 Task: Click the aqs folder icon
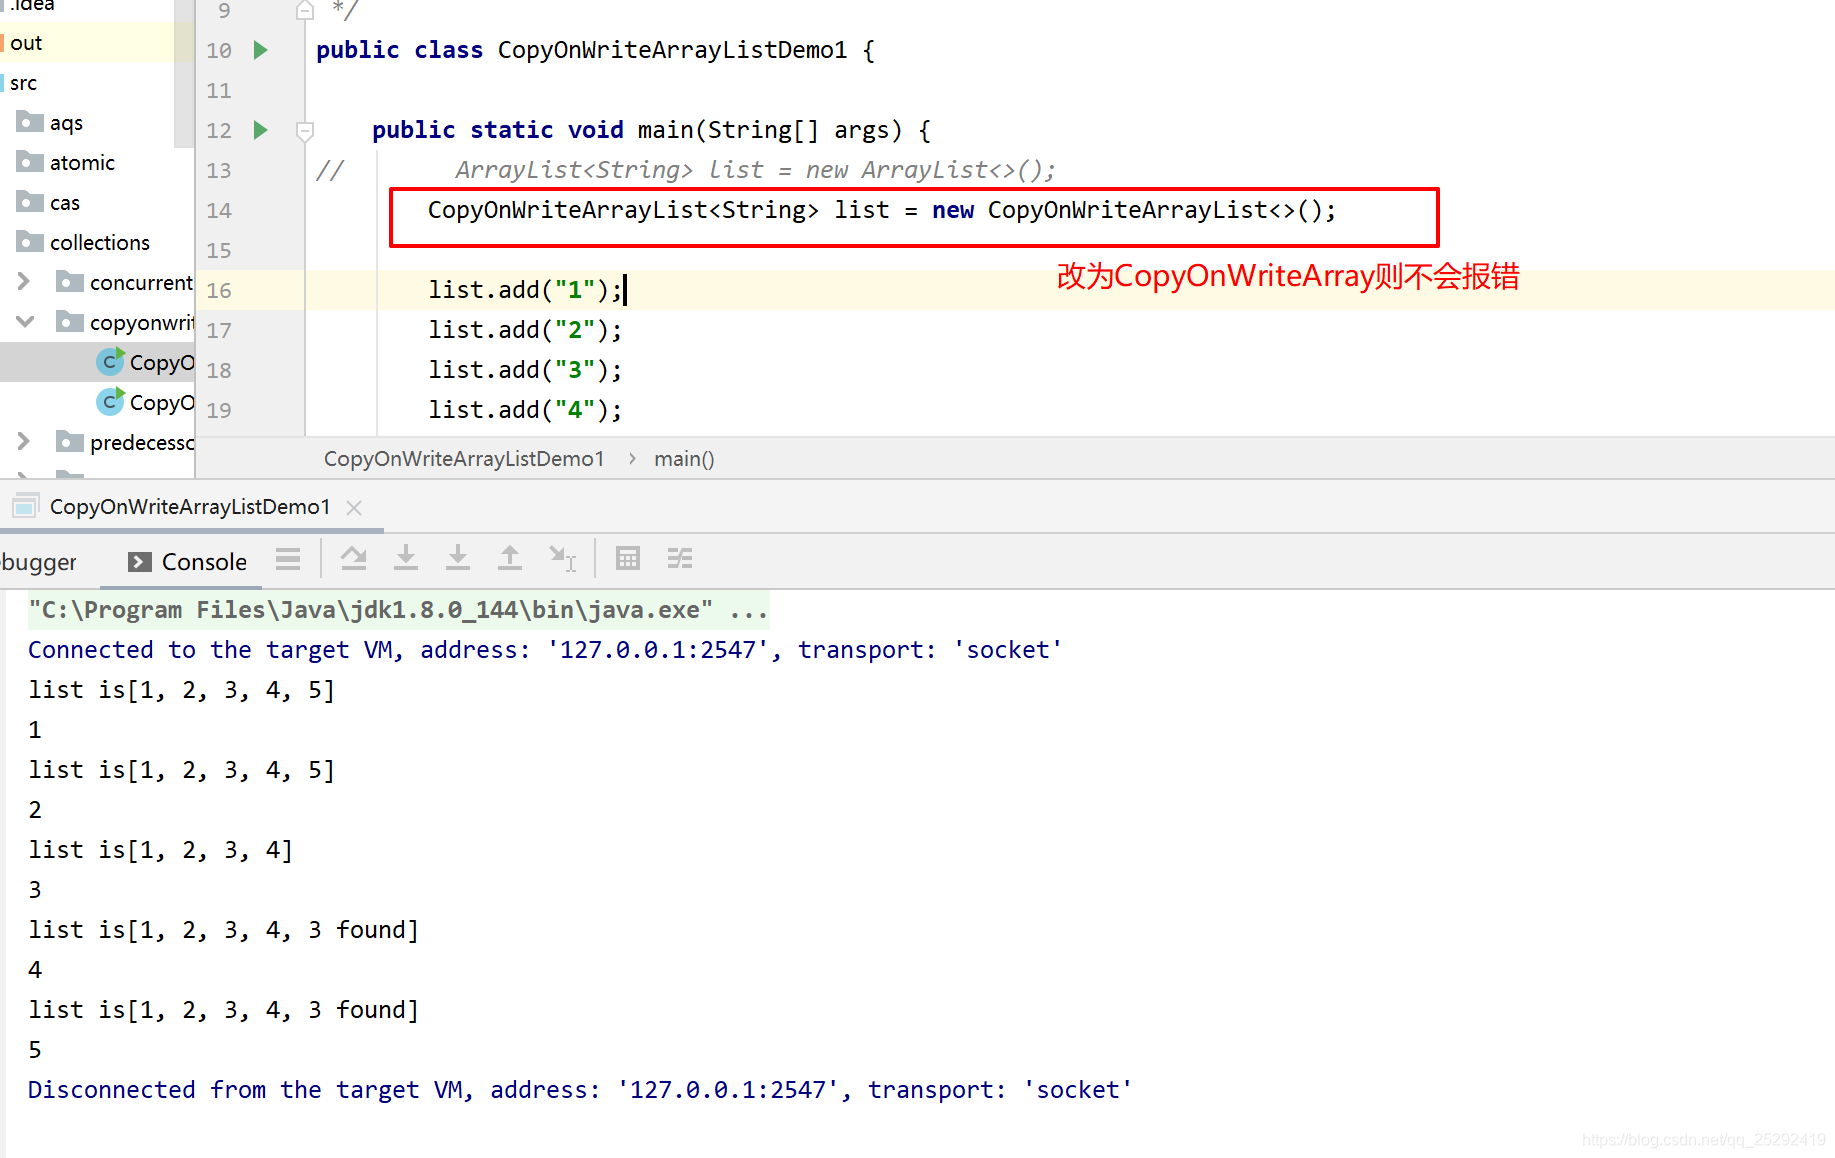[30, 122]
